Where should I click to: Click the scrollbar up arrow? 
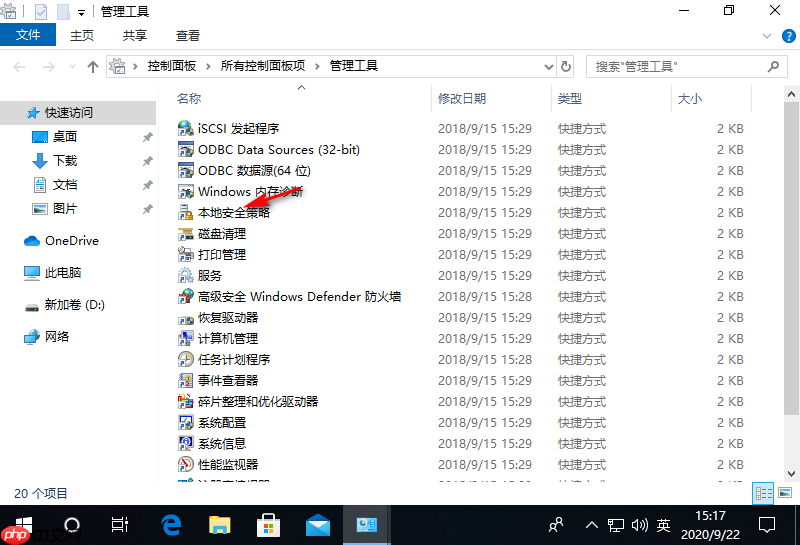click(x=791, y=94)
